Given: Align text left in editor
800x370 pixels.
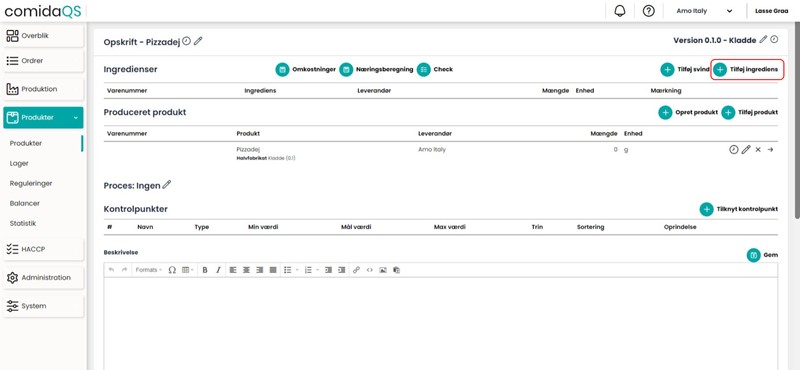Looking at the screenshot, I should (233, 270).
